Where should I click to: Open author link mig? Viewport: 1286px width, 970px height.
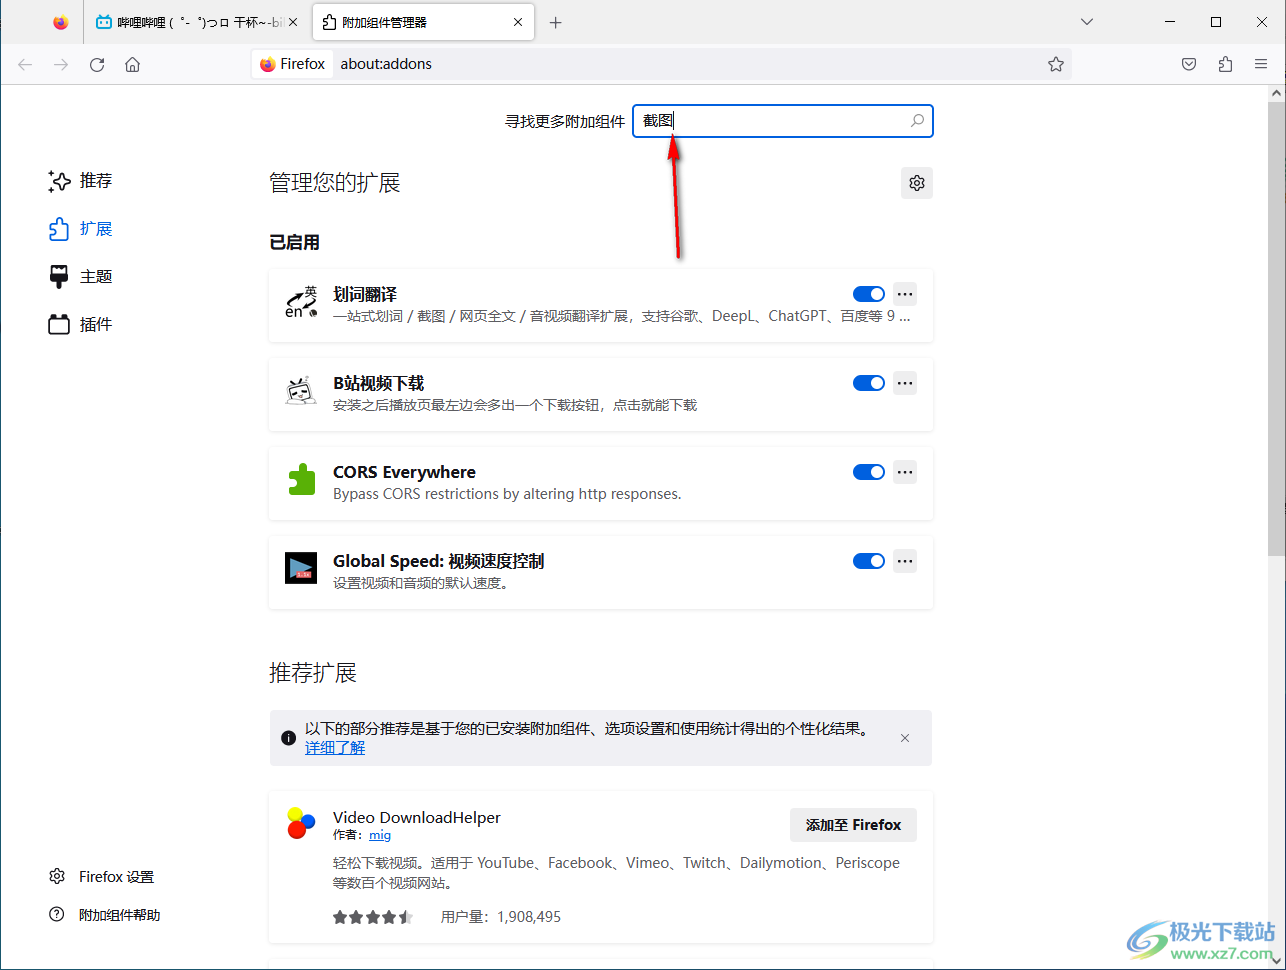tap(380, 835)
